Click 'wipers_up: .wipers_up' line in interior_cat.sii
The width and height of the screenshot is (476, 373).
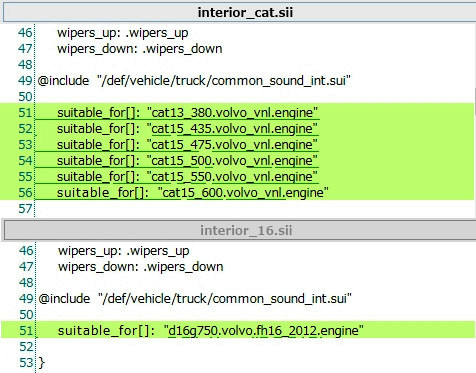tap(123, 33)
